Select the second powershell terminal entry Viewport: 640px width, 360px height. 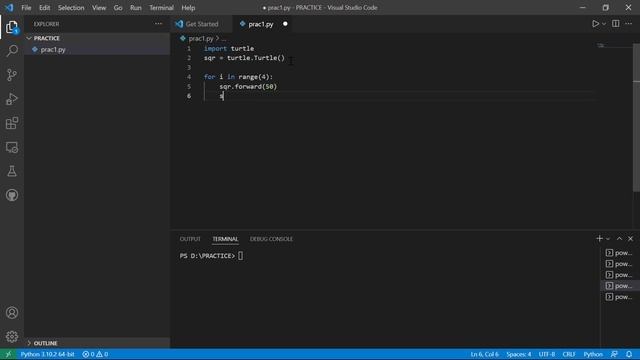619,264
